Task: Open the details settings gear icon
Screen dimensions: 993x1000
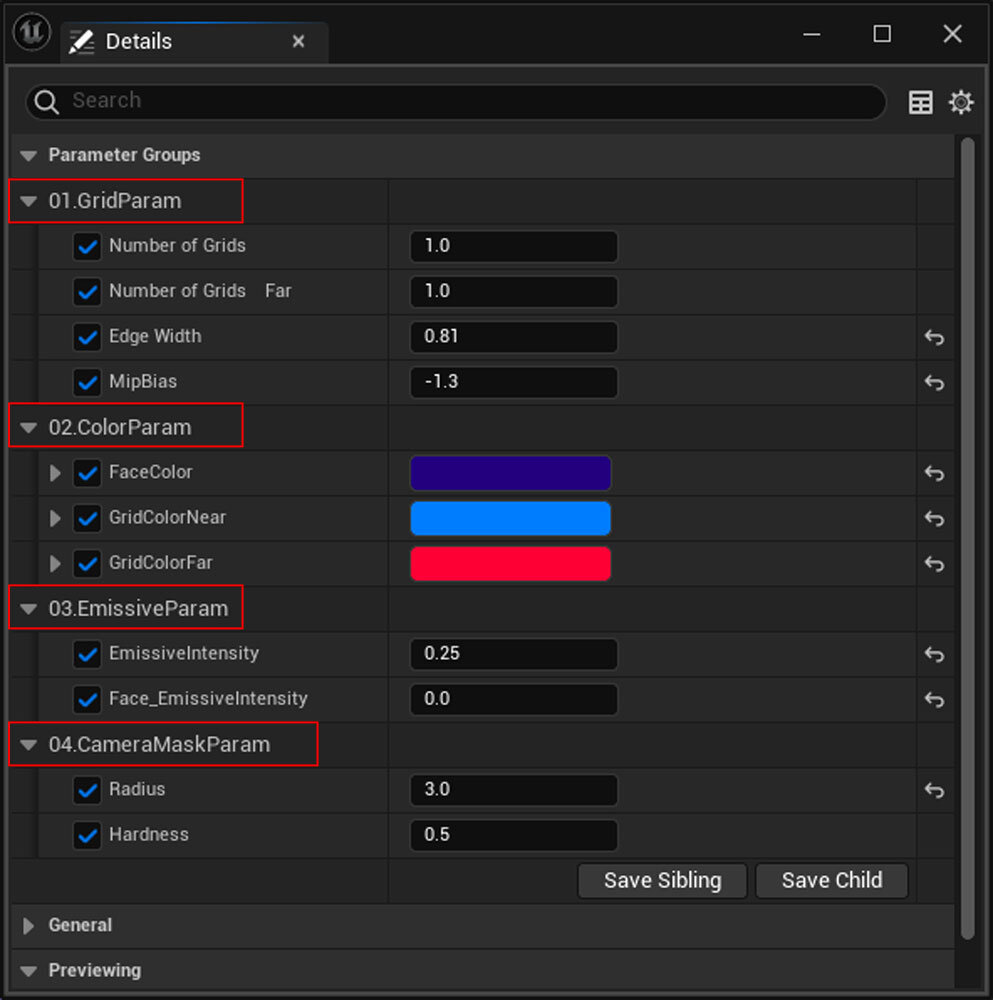Action: (x=961, y=102)
